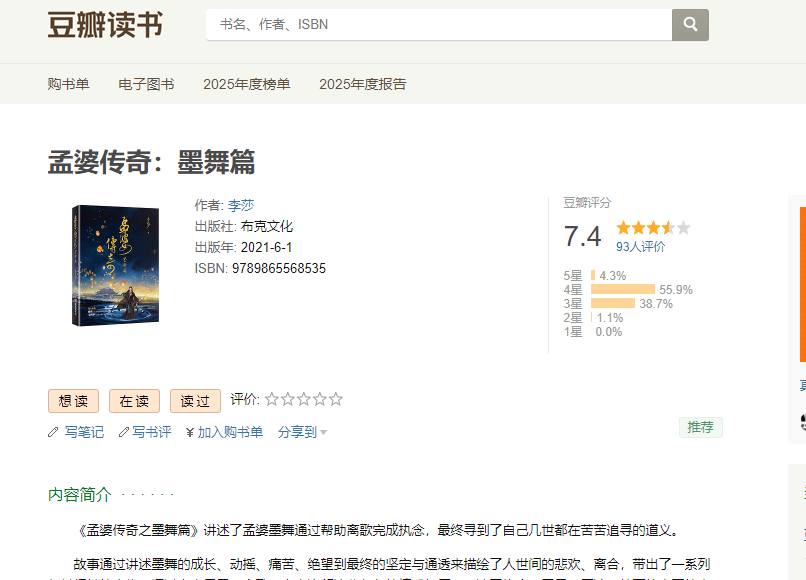Mark the book as 想读
Screen dimensions: 806x580
[x=73, y=401]
